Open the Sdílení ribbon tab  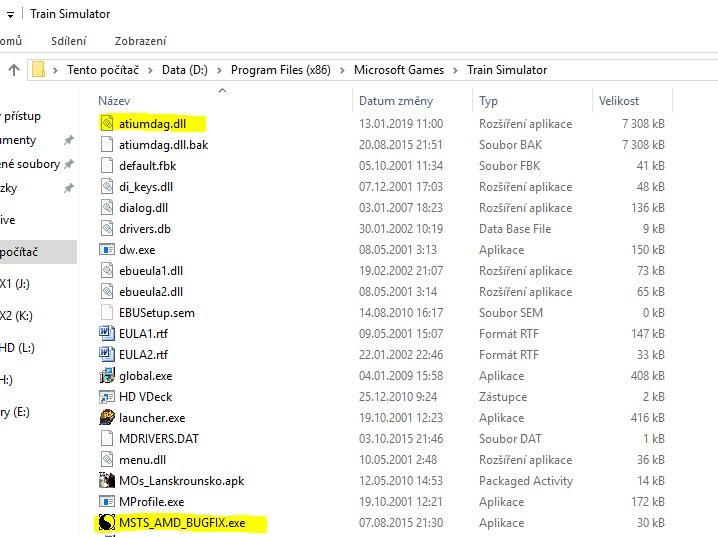coord(68,41)
